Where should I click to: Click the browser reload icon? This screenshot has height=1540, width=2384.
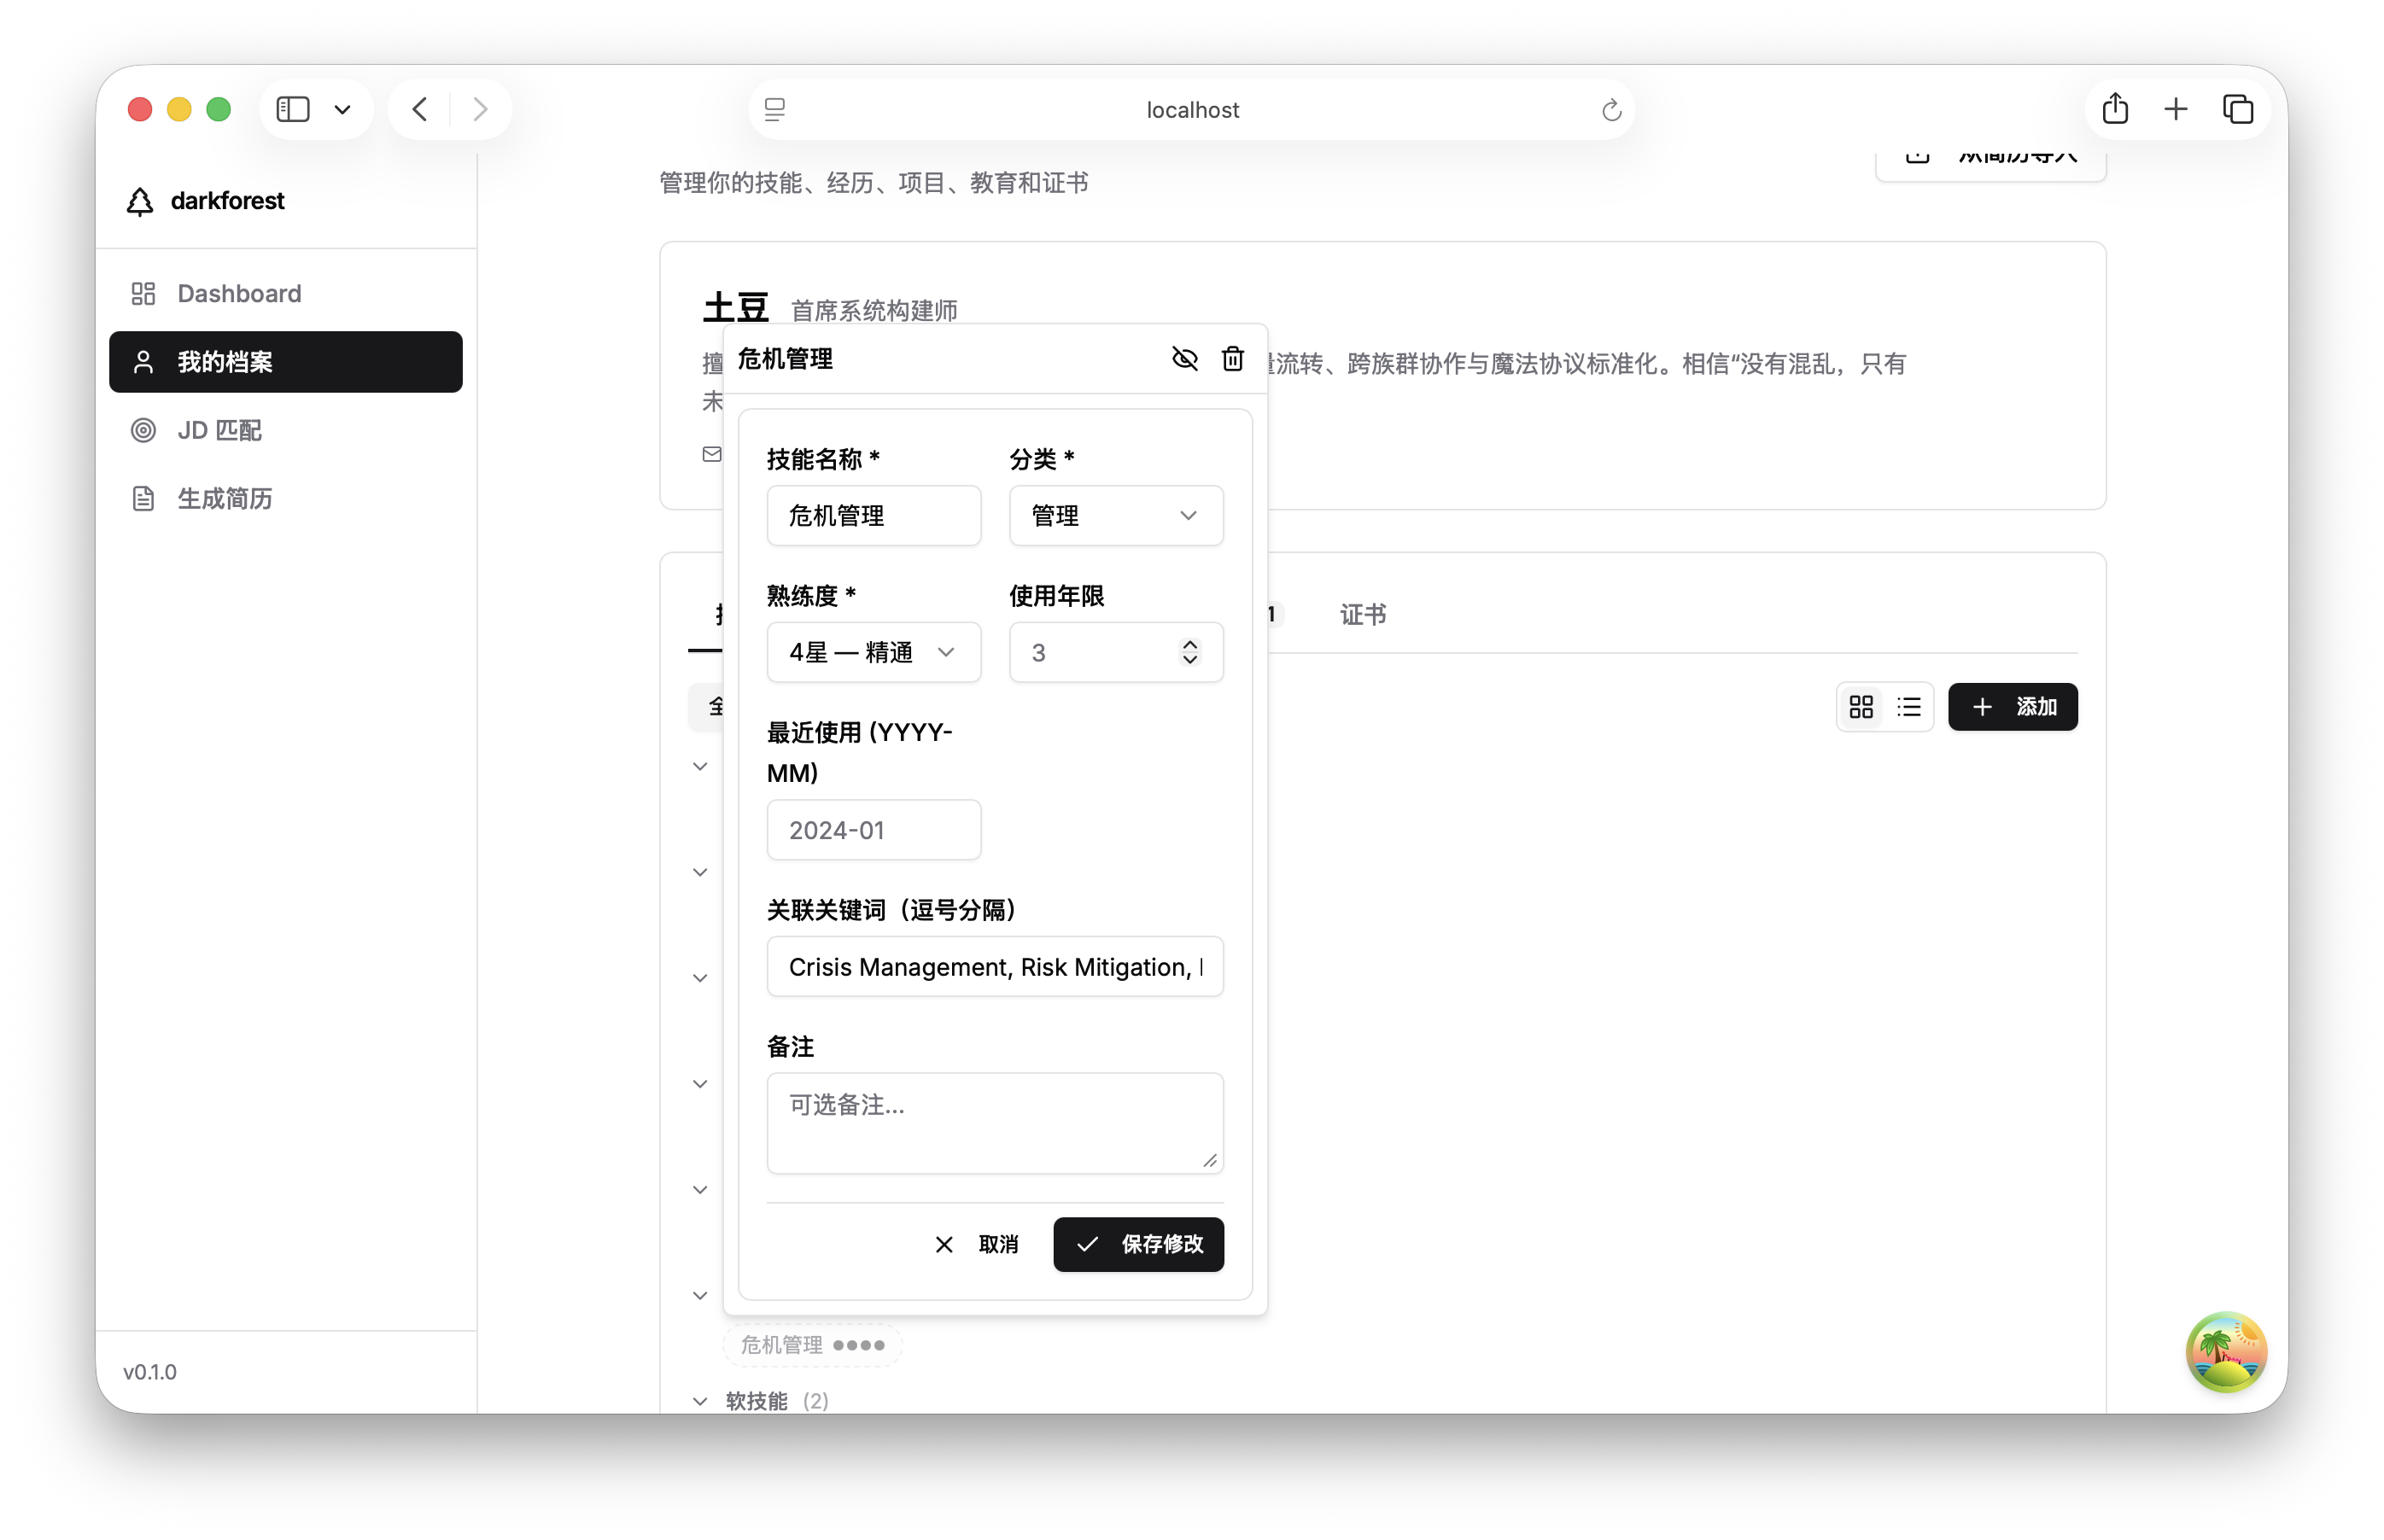1610,109
